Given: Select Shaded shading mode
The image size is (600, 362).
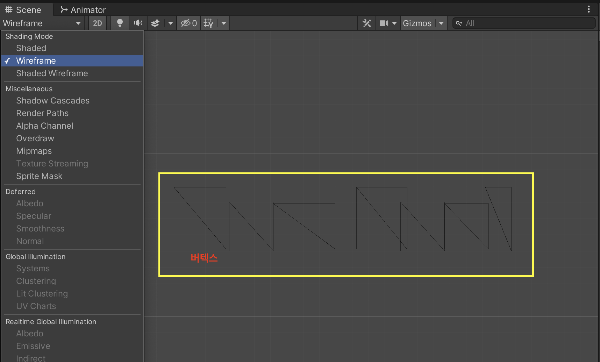Looking at the screenshot, I should coord(72,48).
